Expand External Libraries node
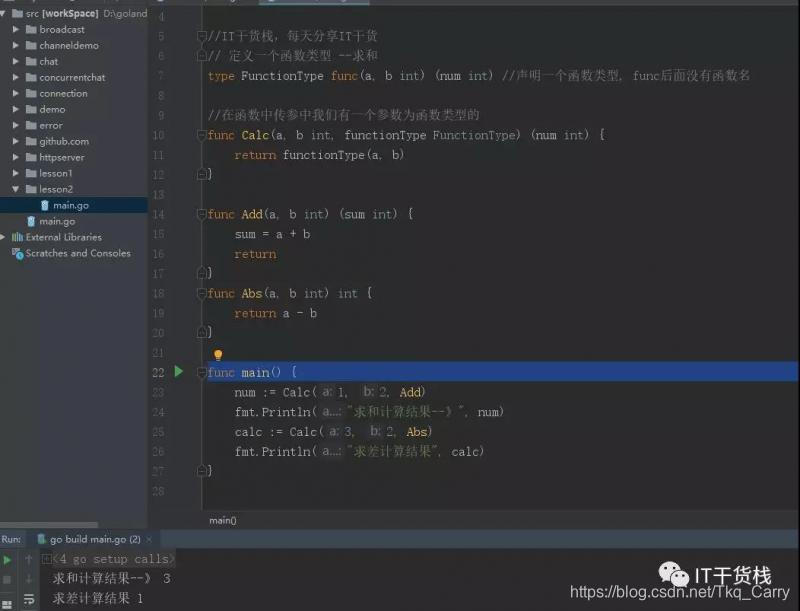Viewport: 800px width, 611px height. [3, 237]
